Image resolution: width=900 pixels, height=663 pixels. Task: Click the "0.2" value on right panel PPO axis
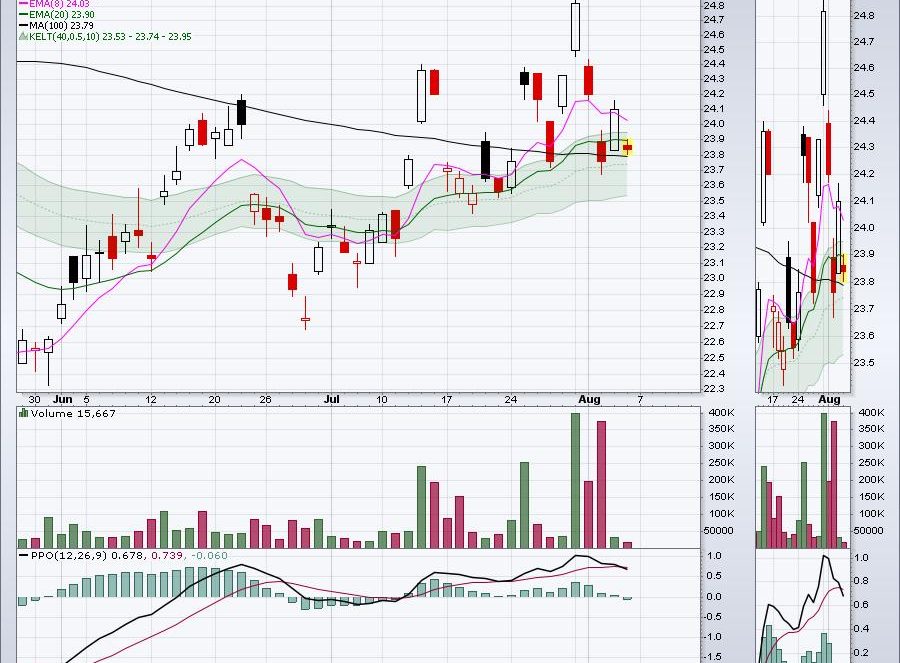pos(862,653)
